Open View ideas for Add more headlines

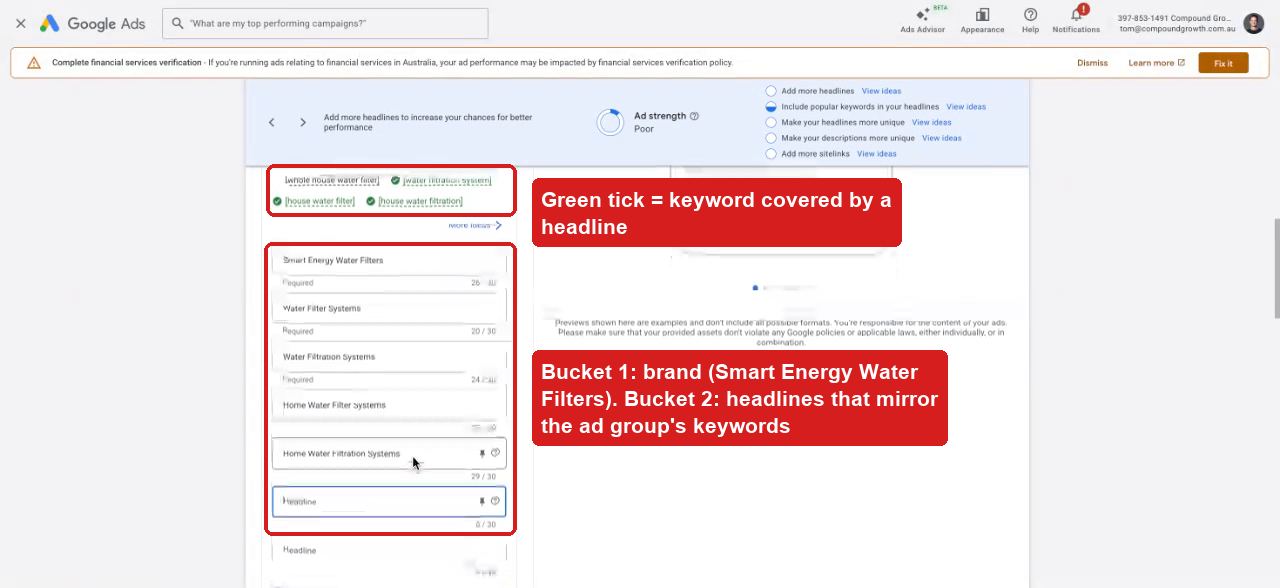[x=881, y=91]
